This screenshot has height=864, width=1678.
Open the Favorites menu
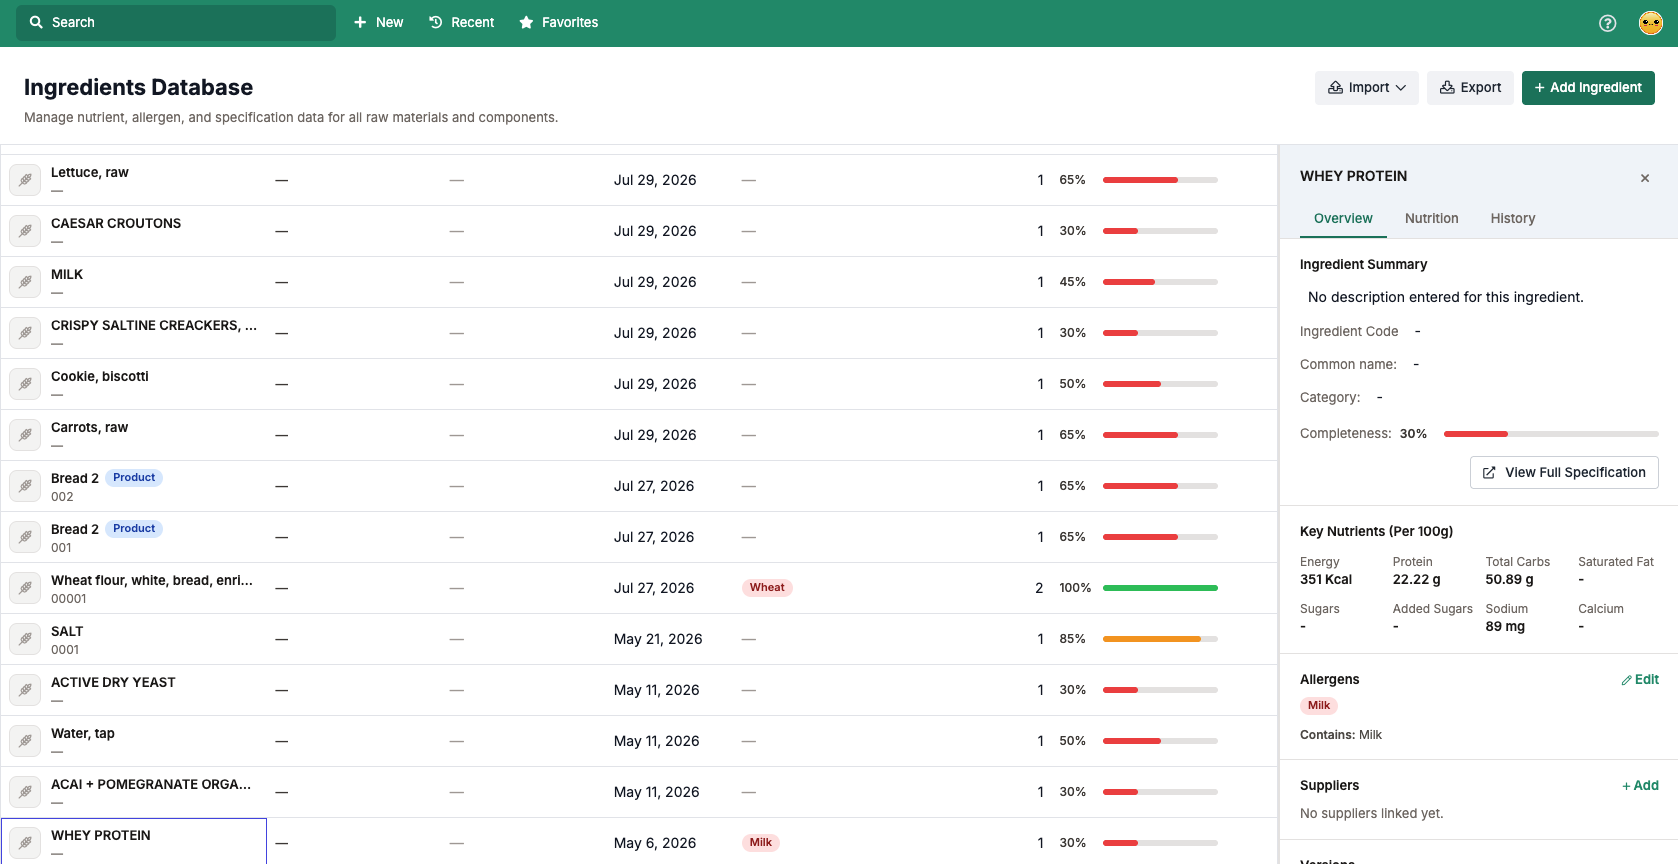tap(558, 22)
